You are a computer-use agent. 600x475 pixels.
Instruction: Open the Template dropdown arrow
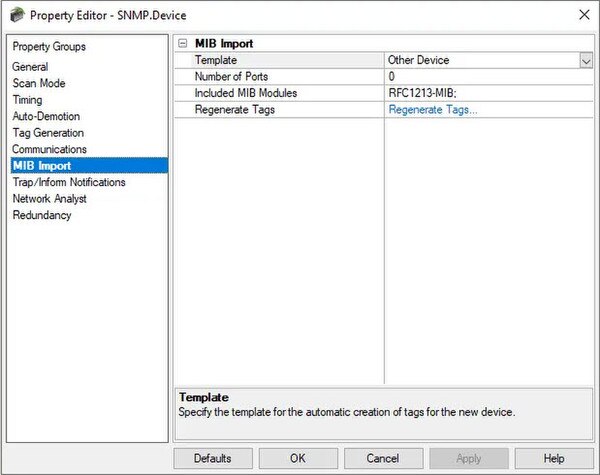(x=586, y=60)
